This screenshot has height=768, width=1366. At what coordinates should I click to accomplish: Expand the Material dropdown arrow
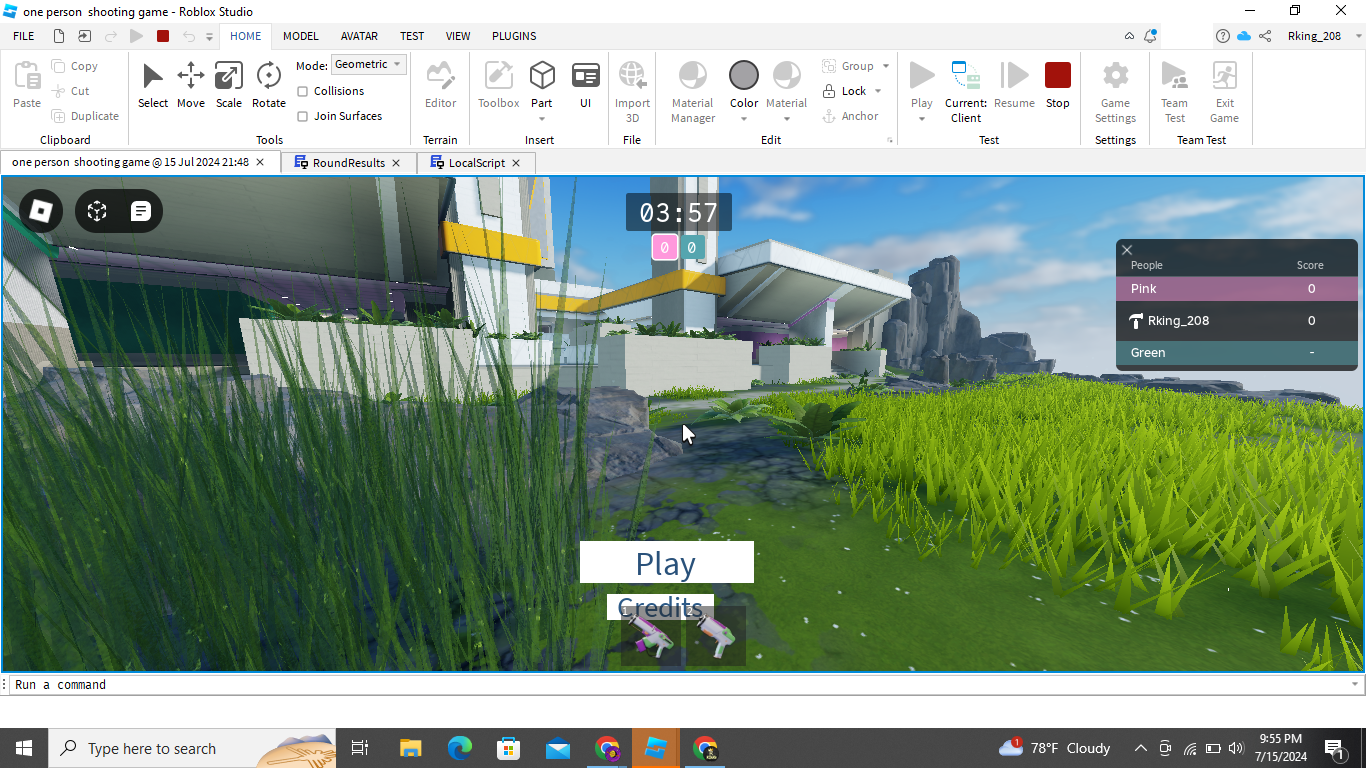[787, 119]
